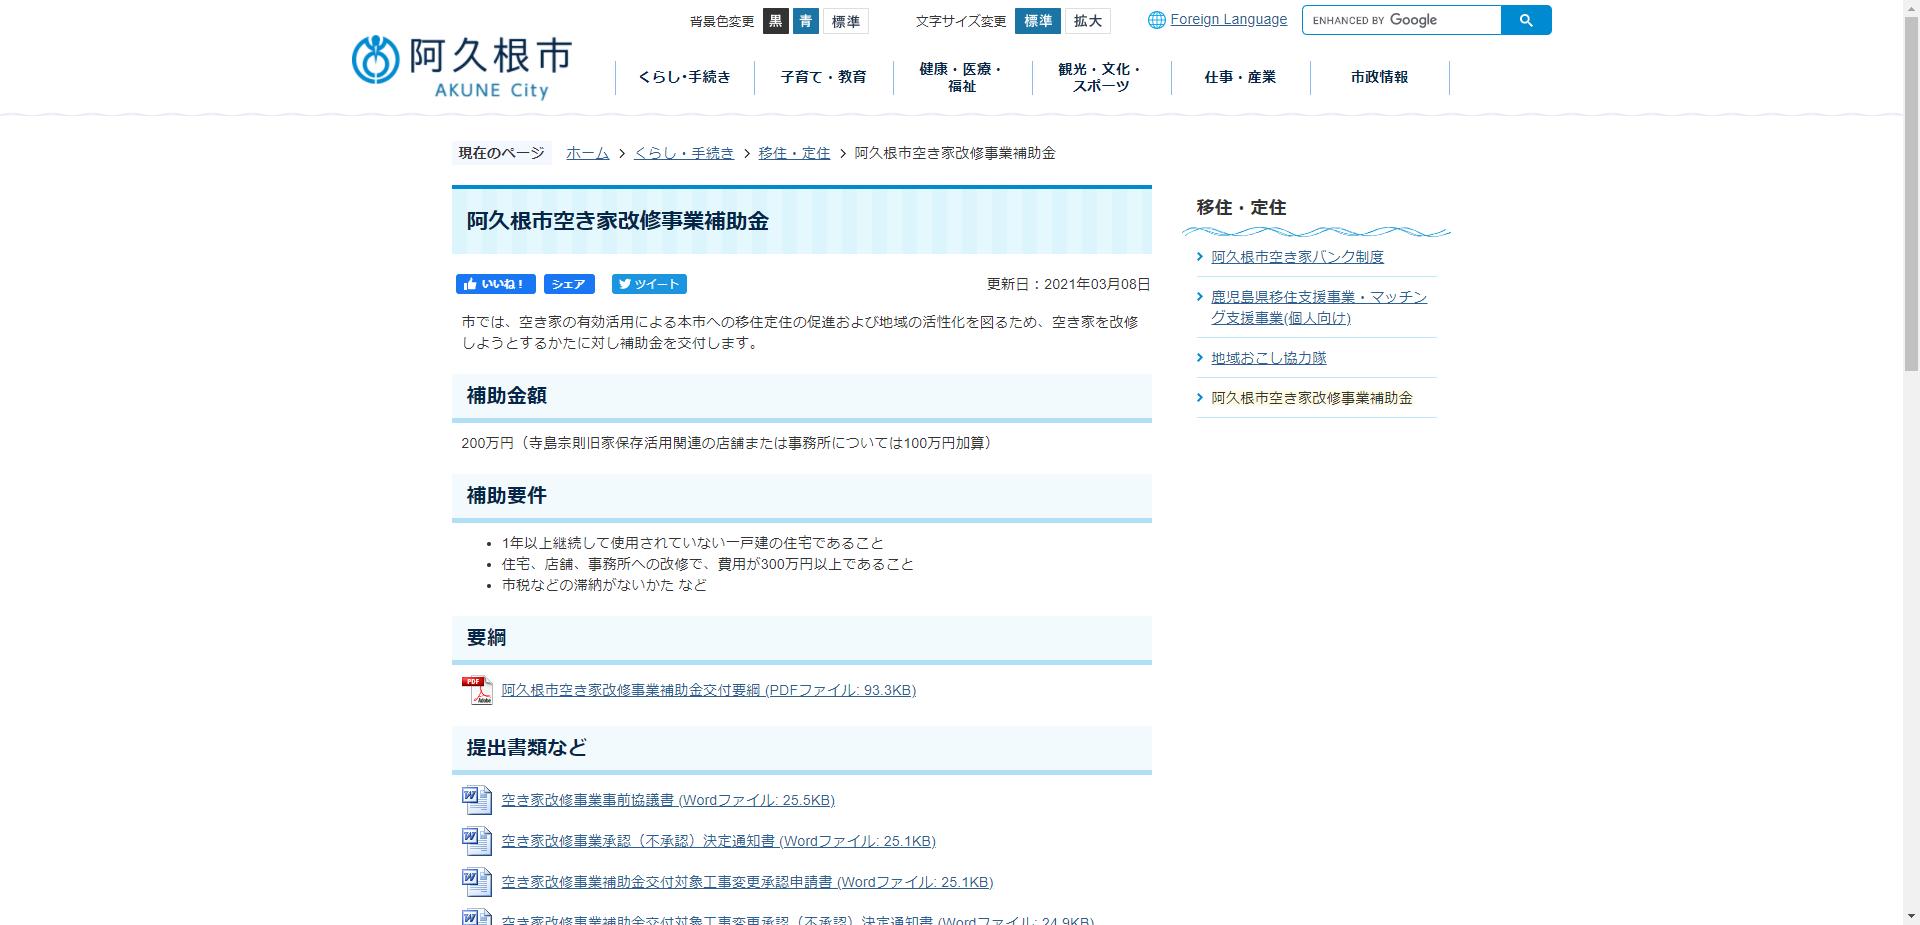Click the Facebook いいね! like icon

point(469,284)
